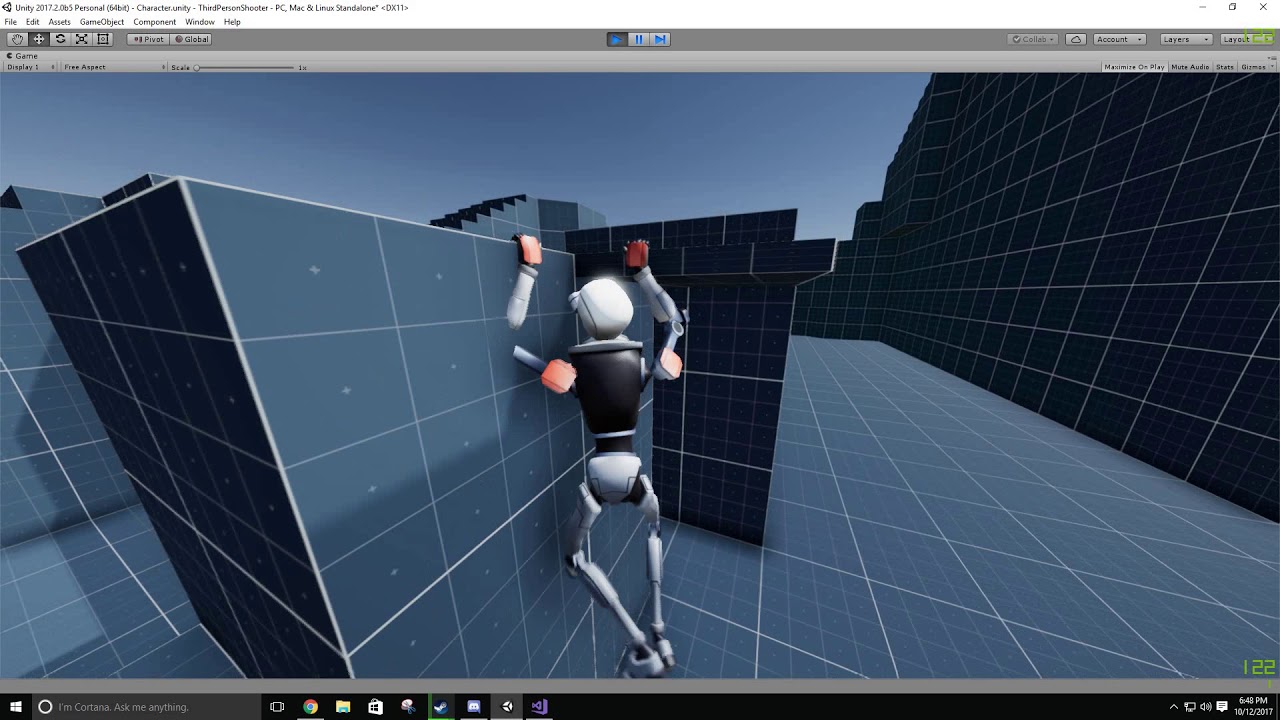Screen dimensions: 1280x720
Task: Open the network status tray icon
Action: tap(1189, 707)
